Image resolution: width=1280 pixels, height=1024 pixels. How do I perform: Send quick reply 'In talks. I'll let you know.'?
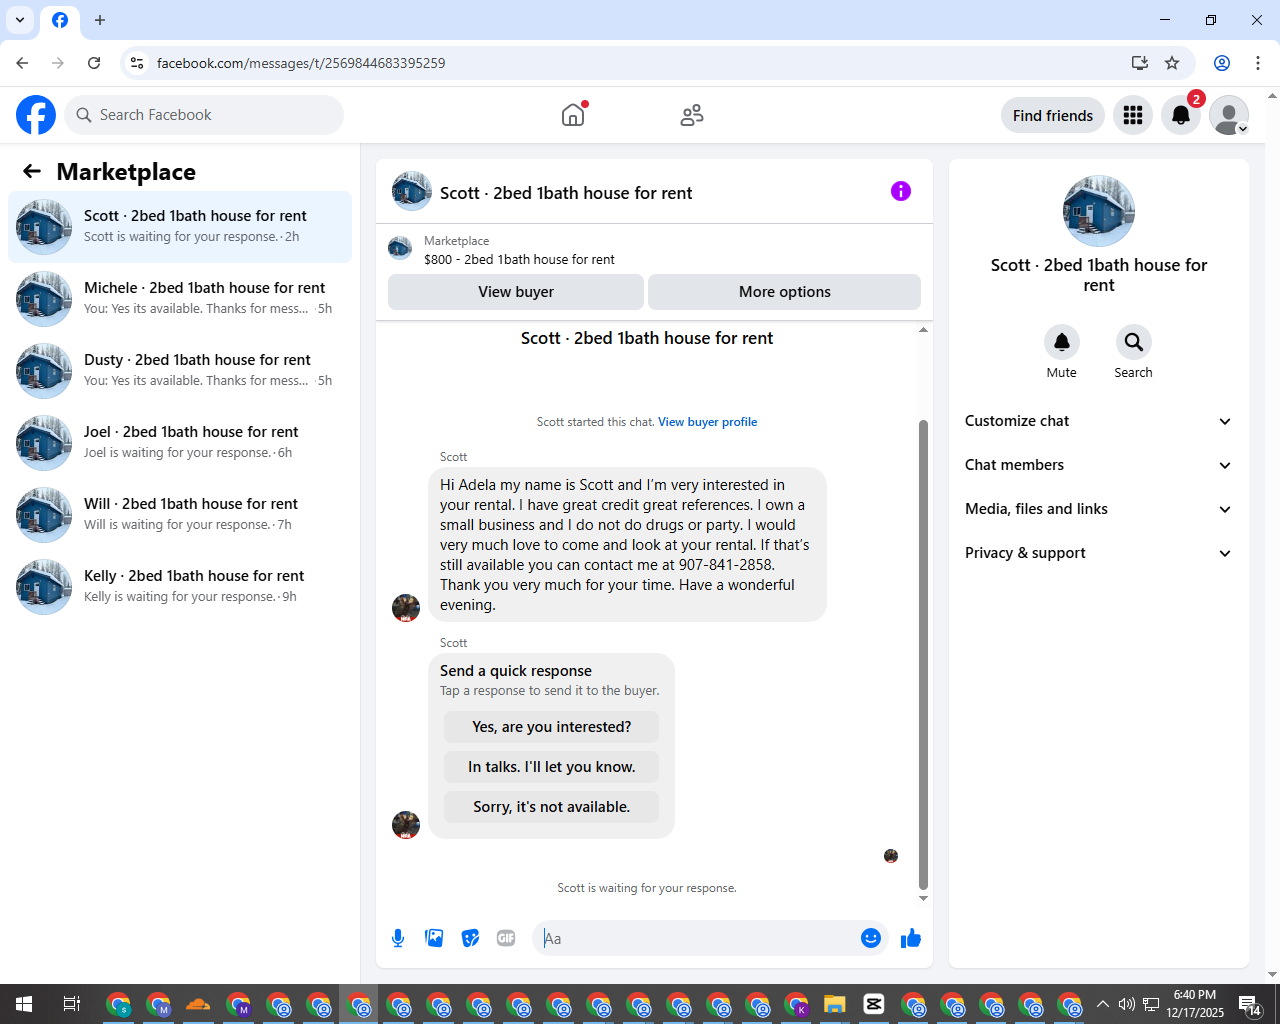[552, 767]
